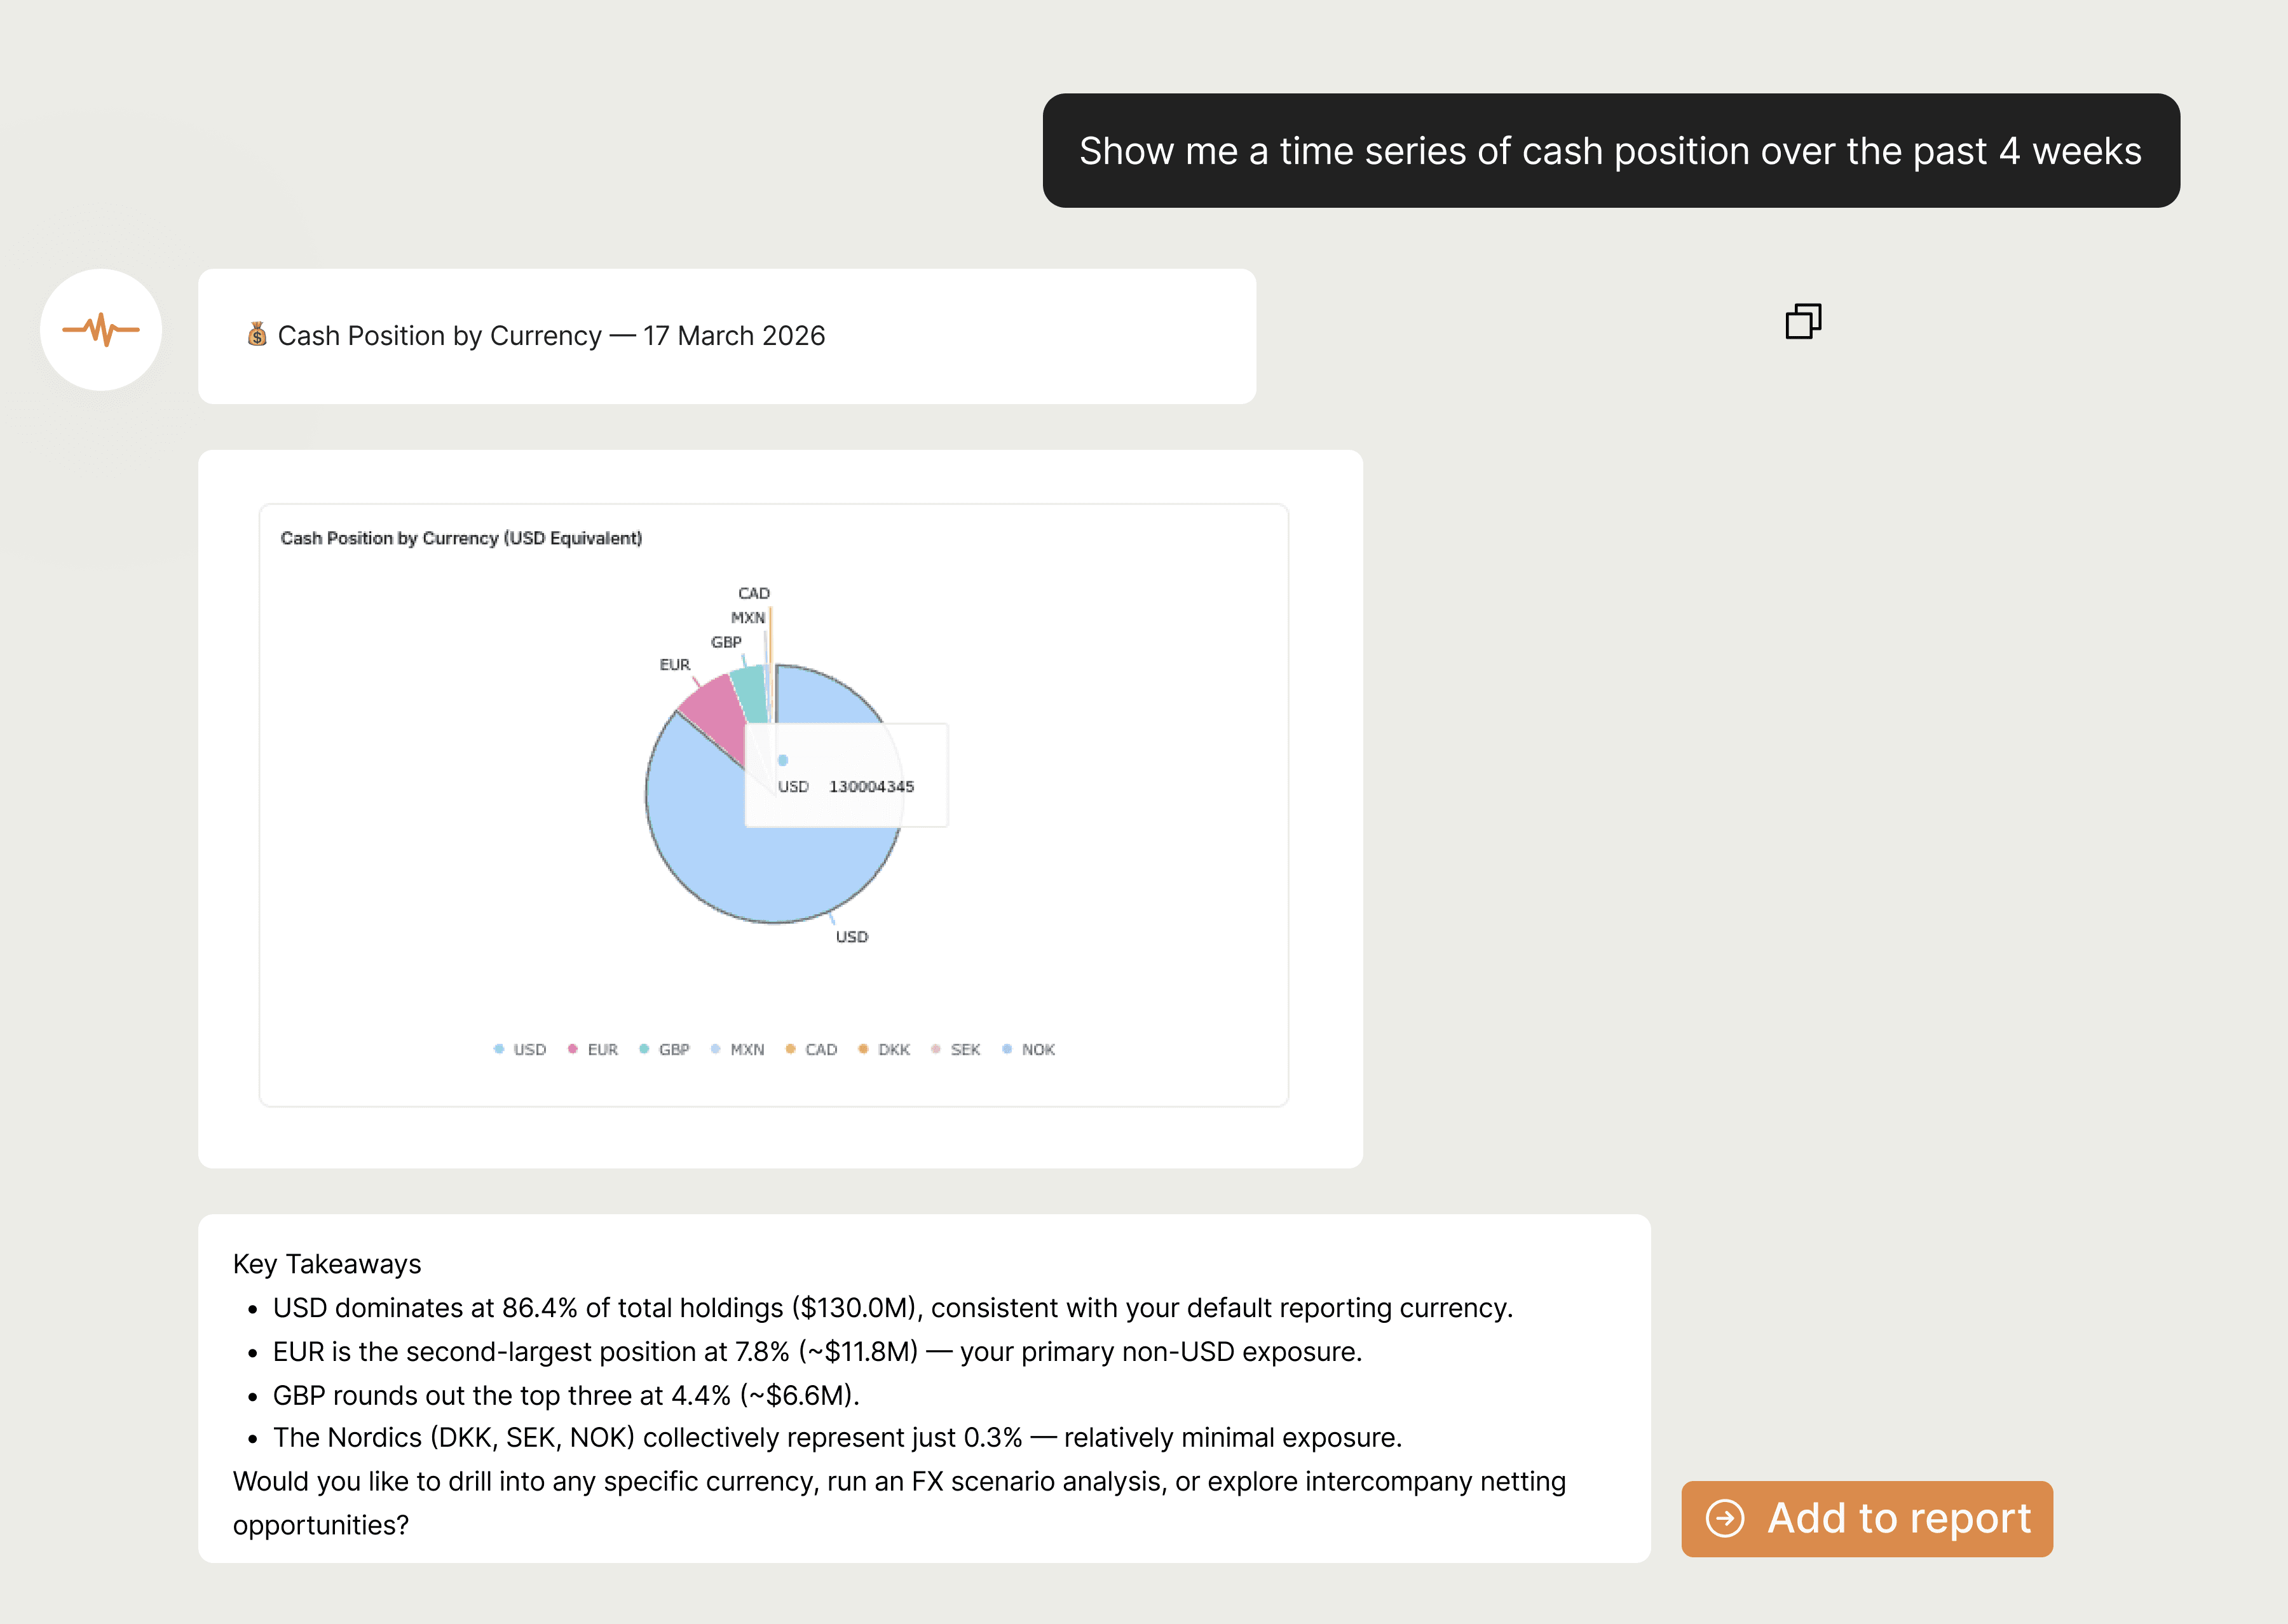Toggle GBP series in the chart legend
This screenshot has height=1624, width=2288.
(x=665, y=1049)
